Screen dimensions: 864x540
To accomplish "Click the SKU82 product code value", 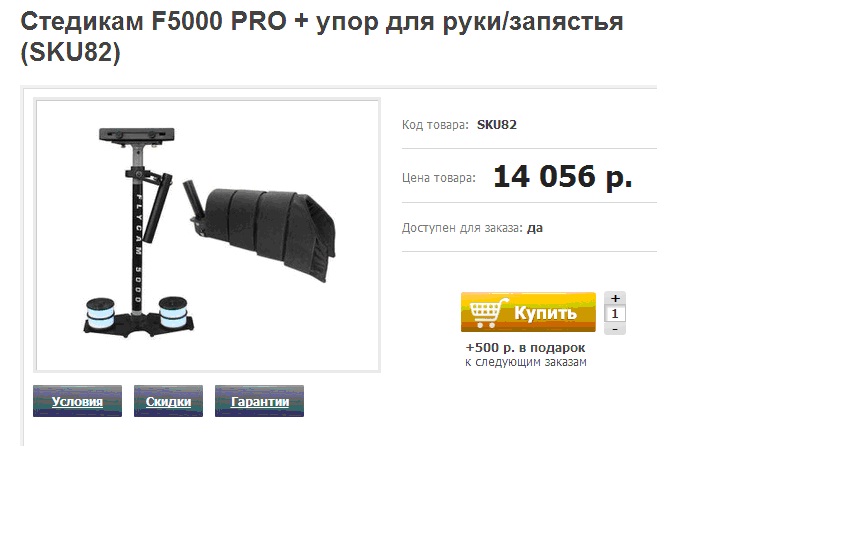I will point(496,125).
